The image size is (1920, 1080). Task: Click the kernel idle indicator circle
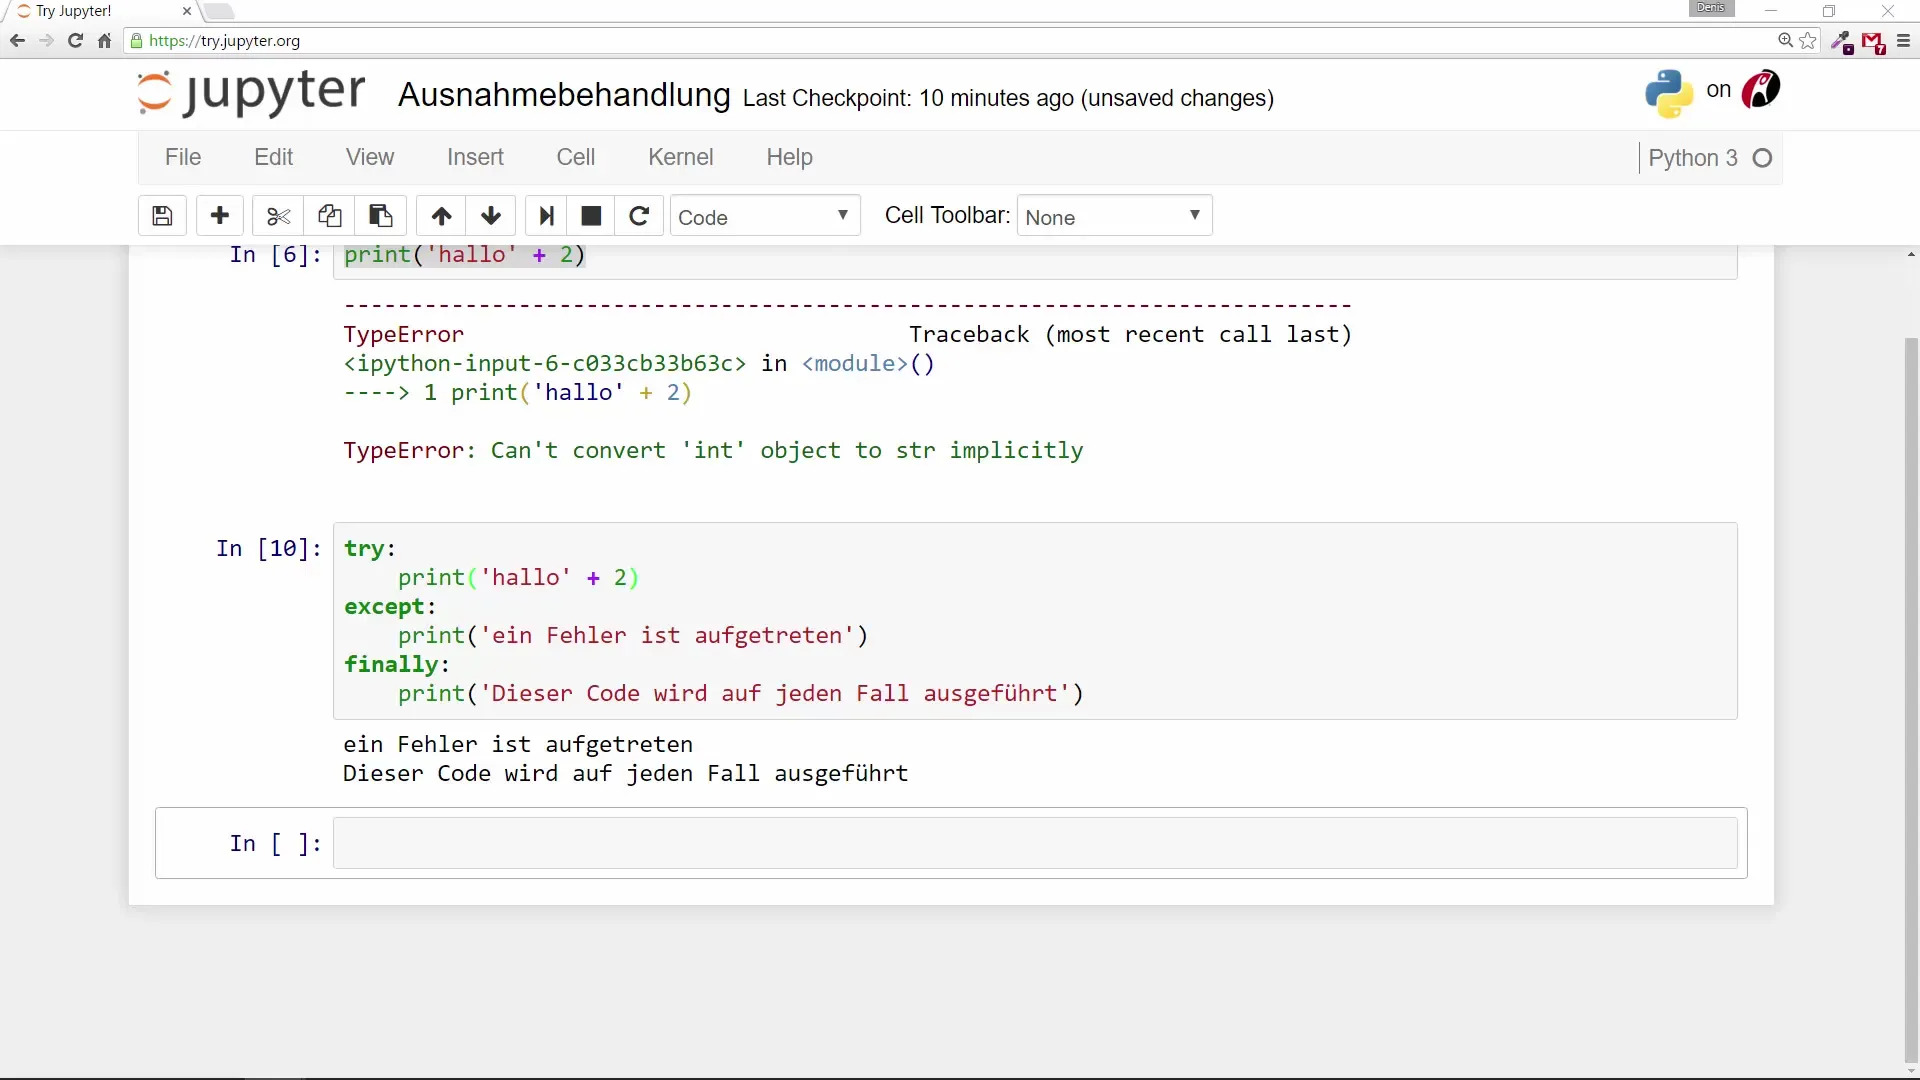1763,158
